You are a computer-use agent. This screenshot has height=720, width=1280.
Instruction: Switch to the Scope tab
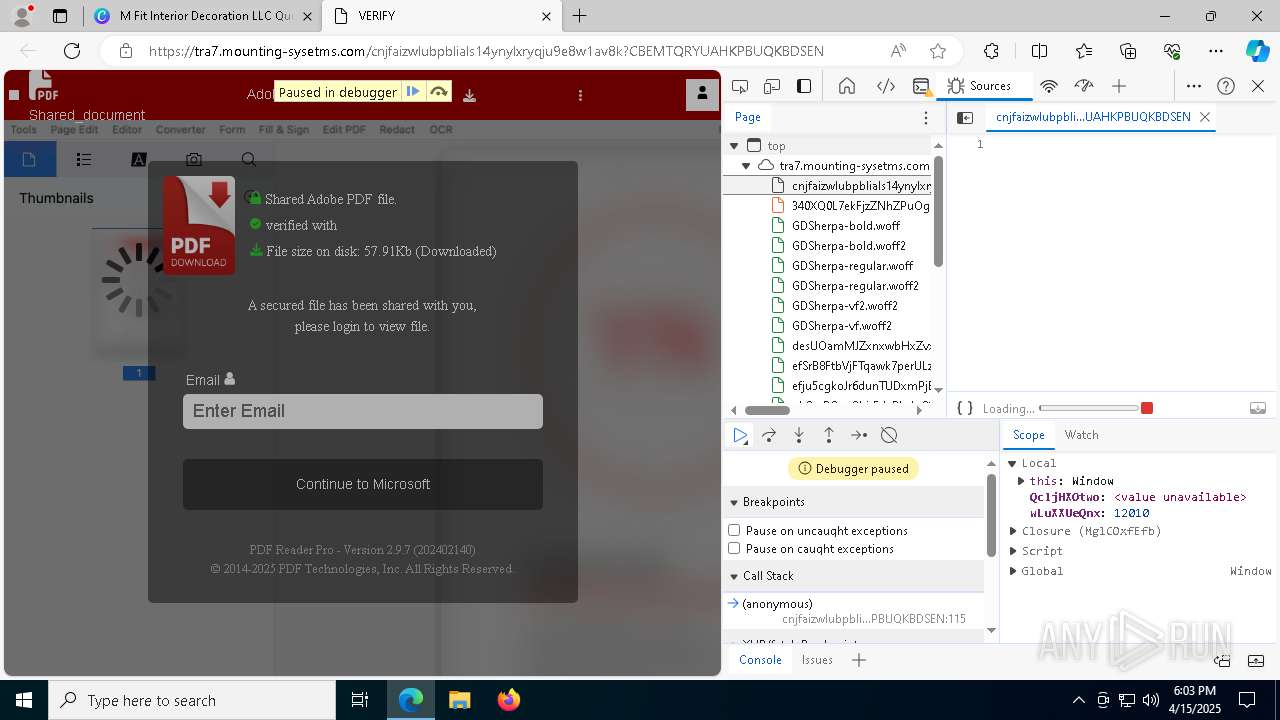[x=1028, y=435]
